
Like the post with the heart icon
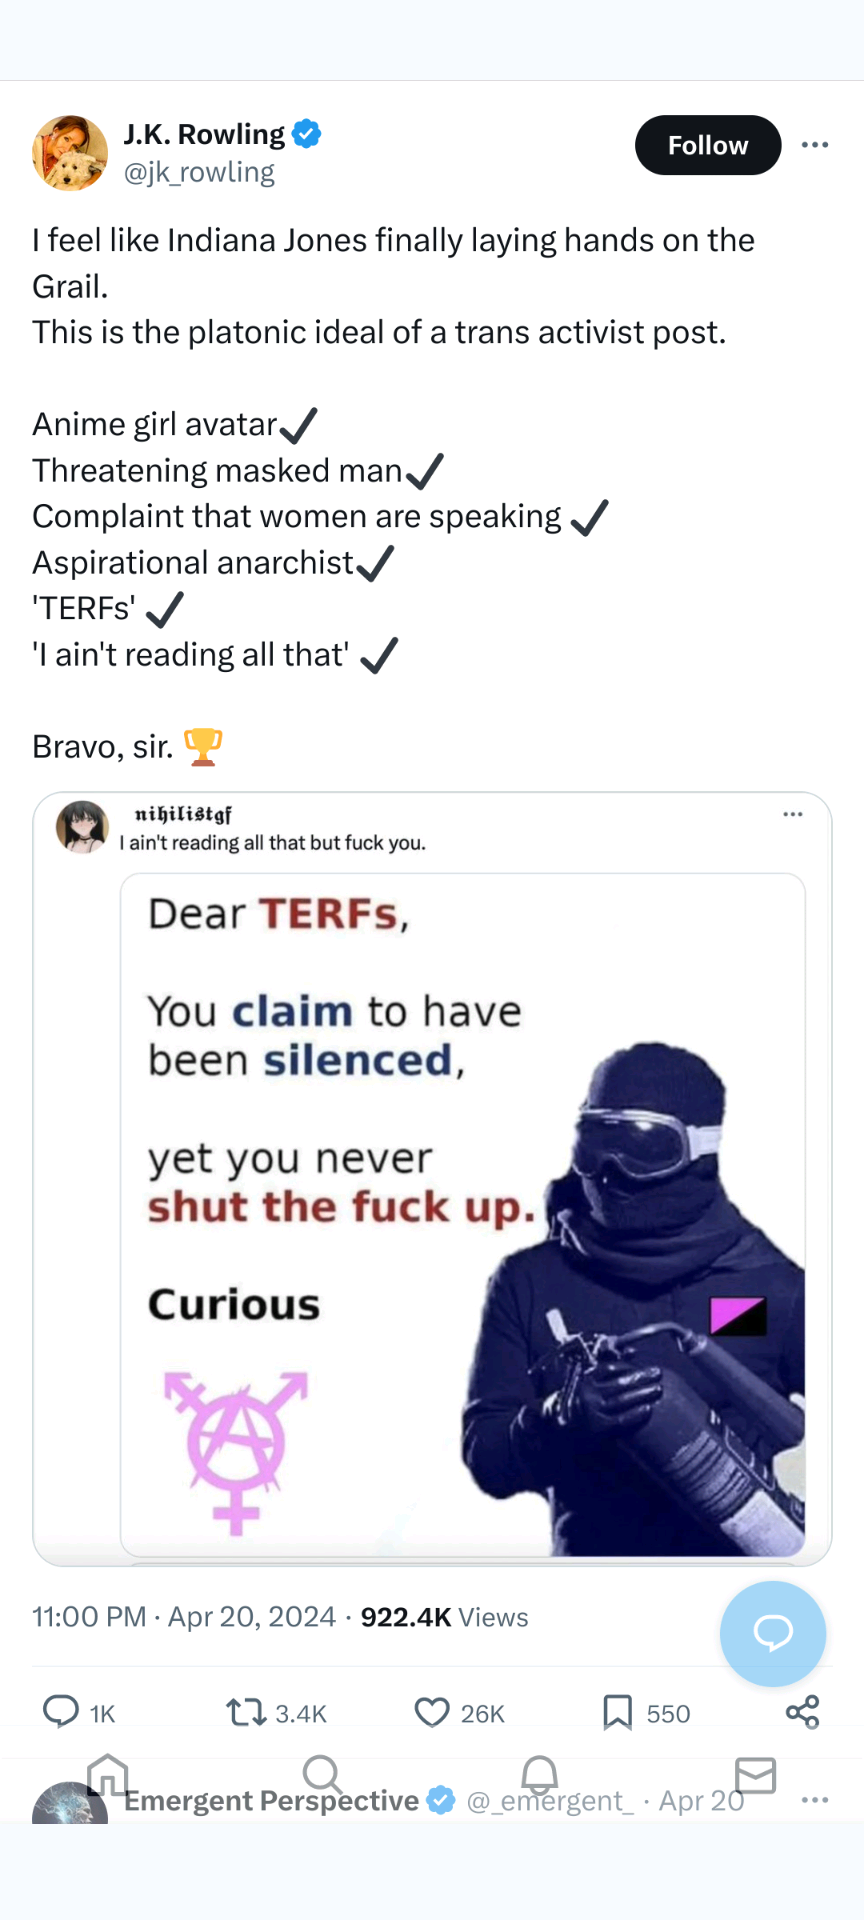[x=432, y=1713]
